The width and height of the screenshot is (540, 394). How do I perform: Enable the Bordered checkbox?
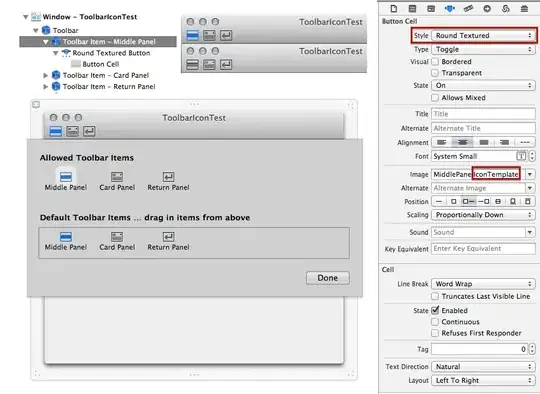click(435, 62)
